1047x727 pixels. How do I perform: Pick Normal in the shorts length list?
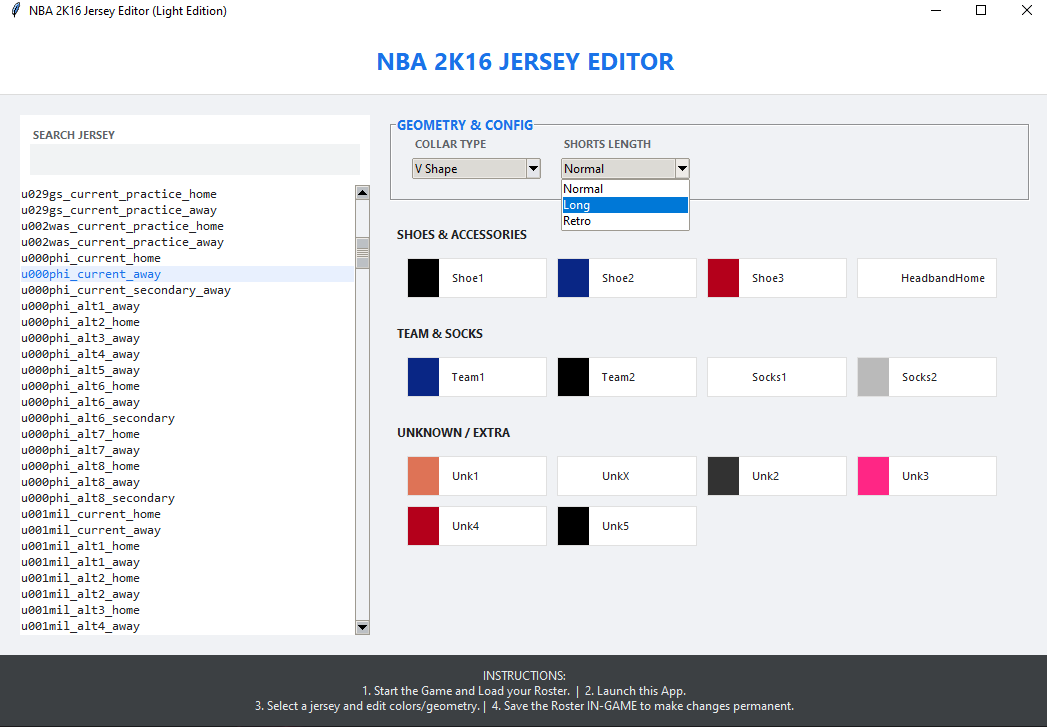(625, 189)
